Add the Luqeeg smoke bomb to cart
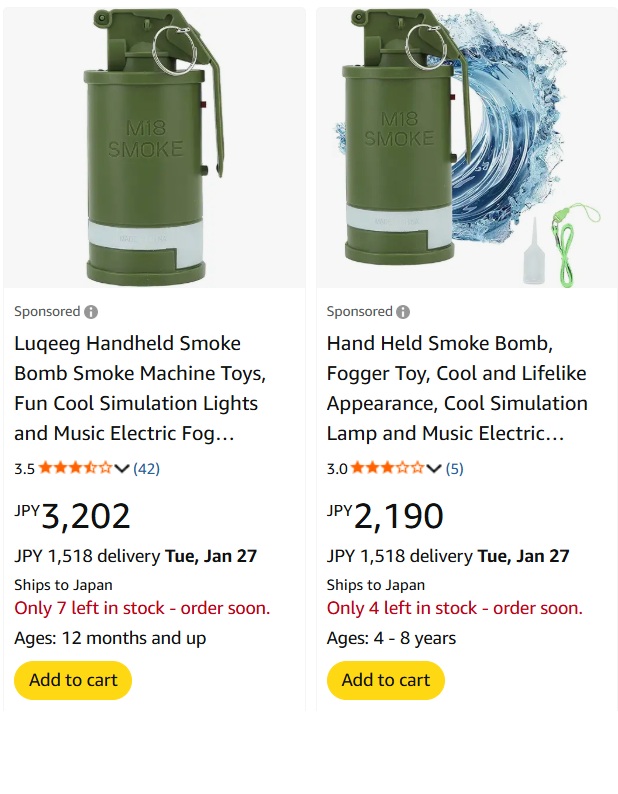618x794 pixels. [73, 680]
